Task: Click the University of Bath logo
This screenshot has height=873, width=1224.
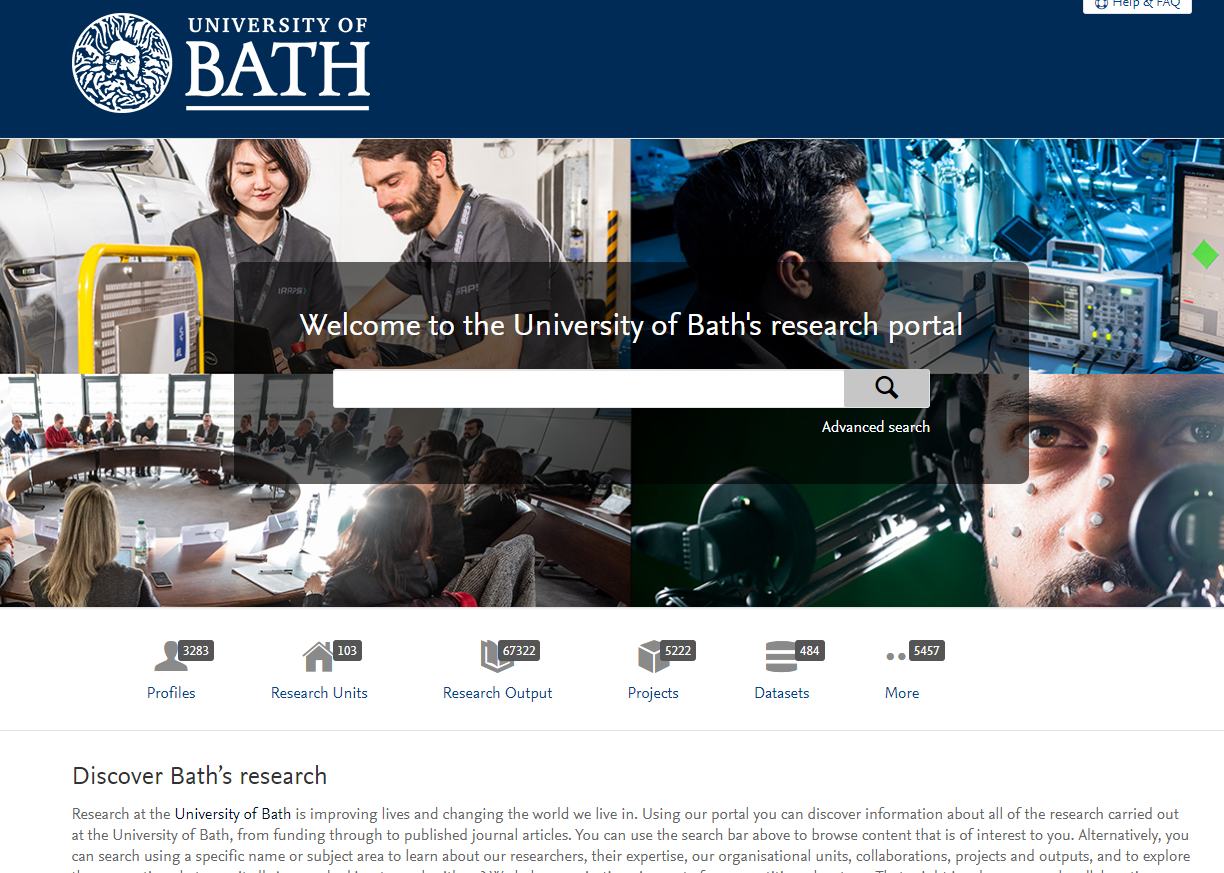Action: coord(221,62)
